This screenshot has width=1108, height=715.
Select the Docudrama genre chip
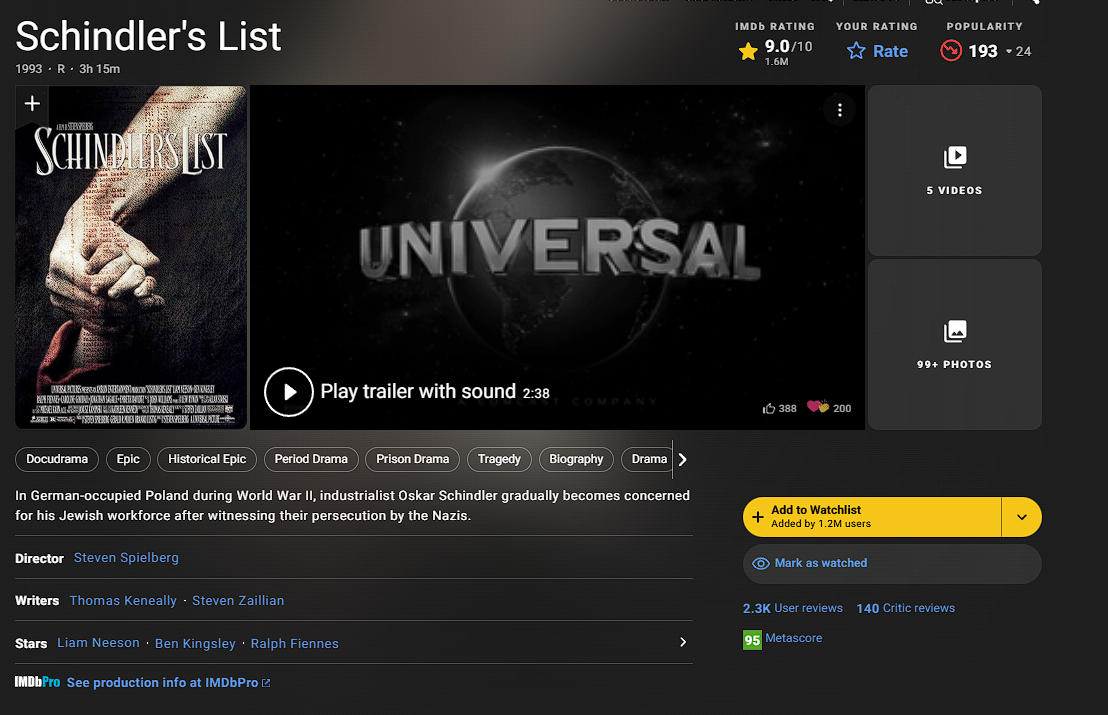tap(57, 459)
